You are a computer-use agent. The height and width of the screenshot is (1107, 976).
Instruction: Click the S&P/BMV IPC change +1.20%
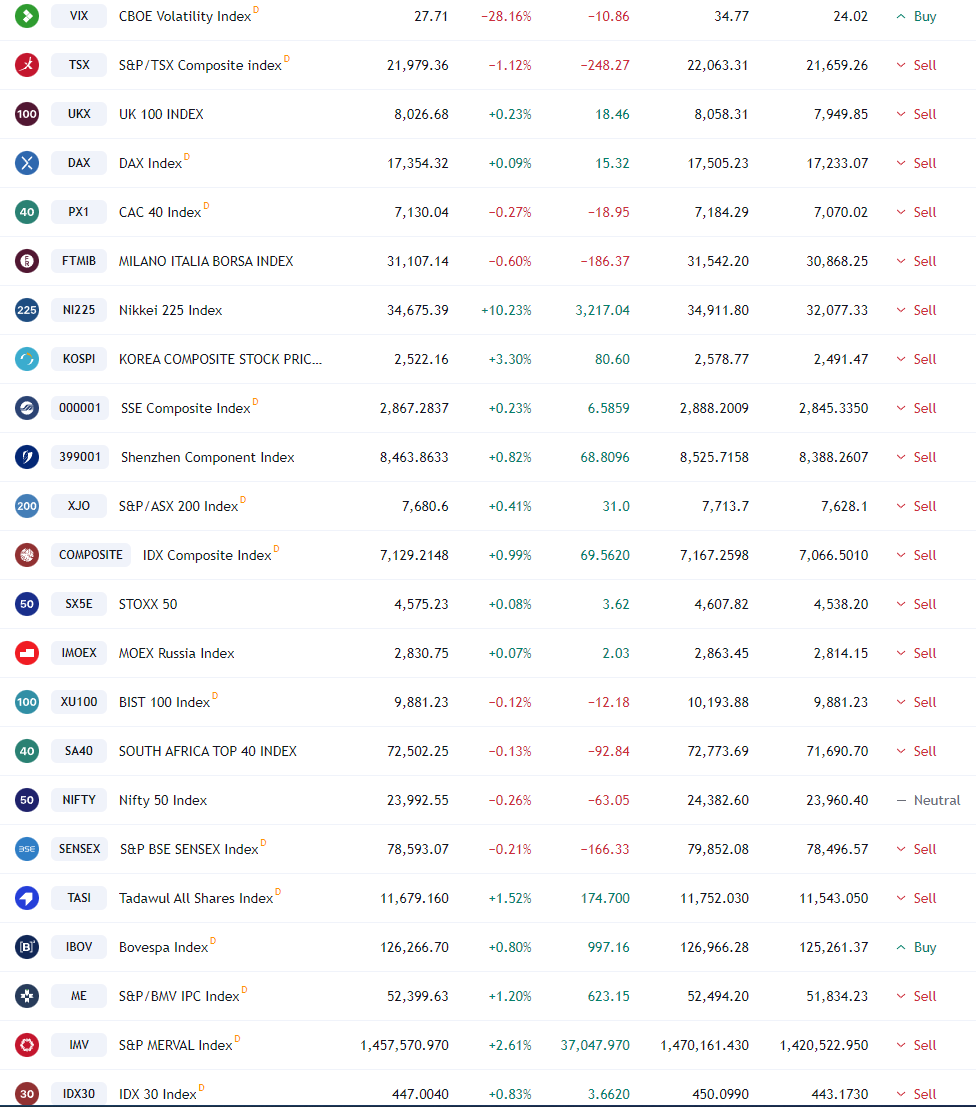click(510, 996)
